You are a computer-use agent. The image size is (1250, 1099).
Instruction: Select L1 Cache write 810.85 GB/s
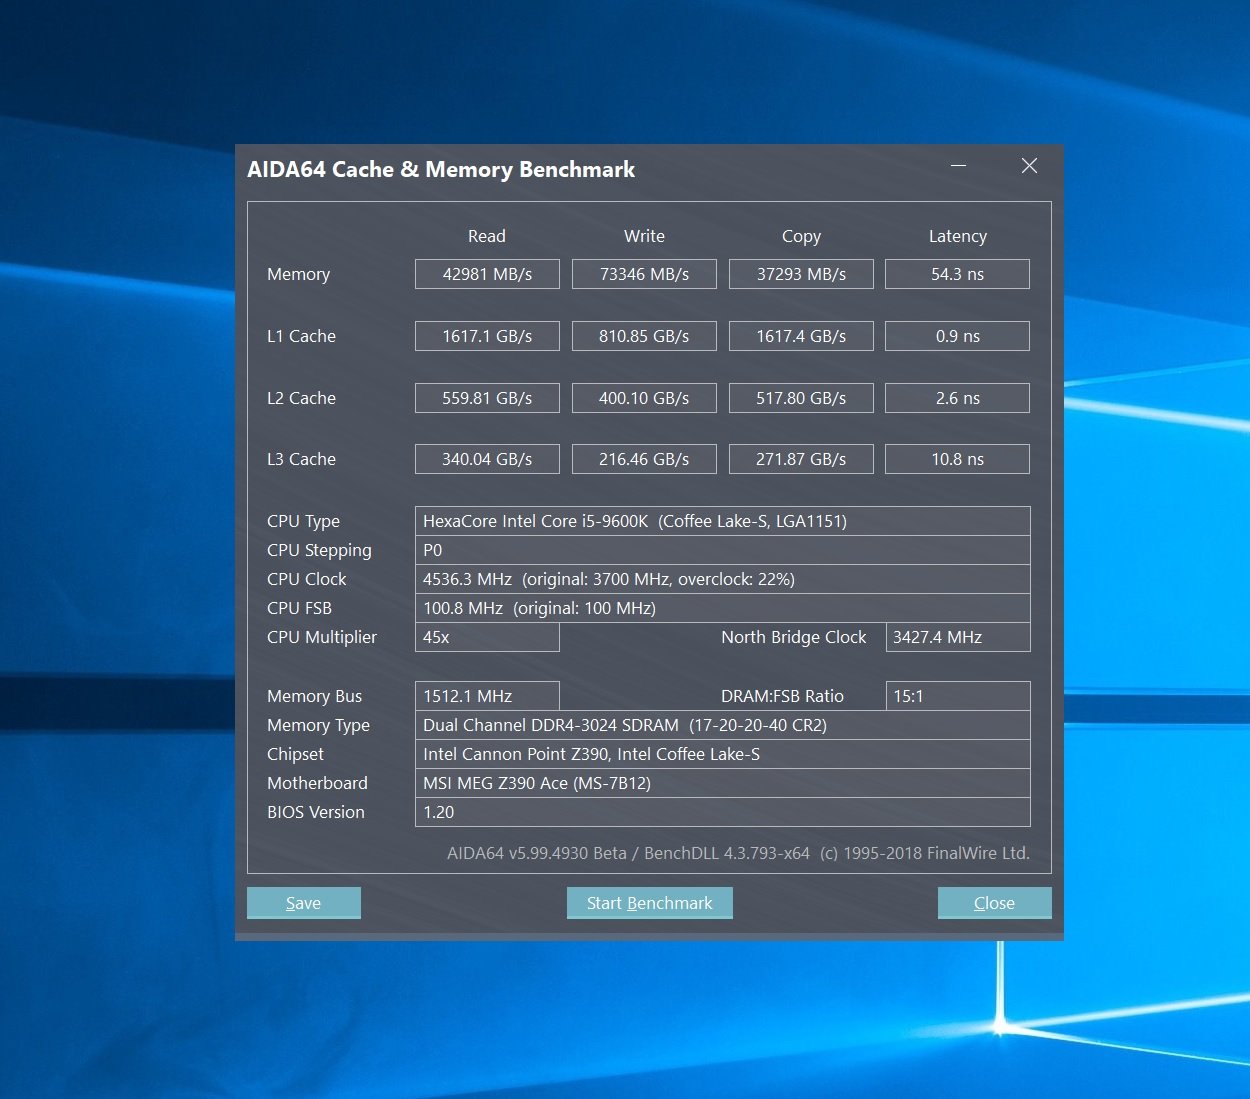644,336
